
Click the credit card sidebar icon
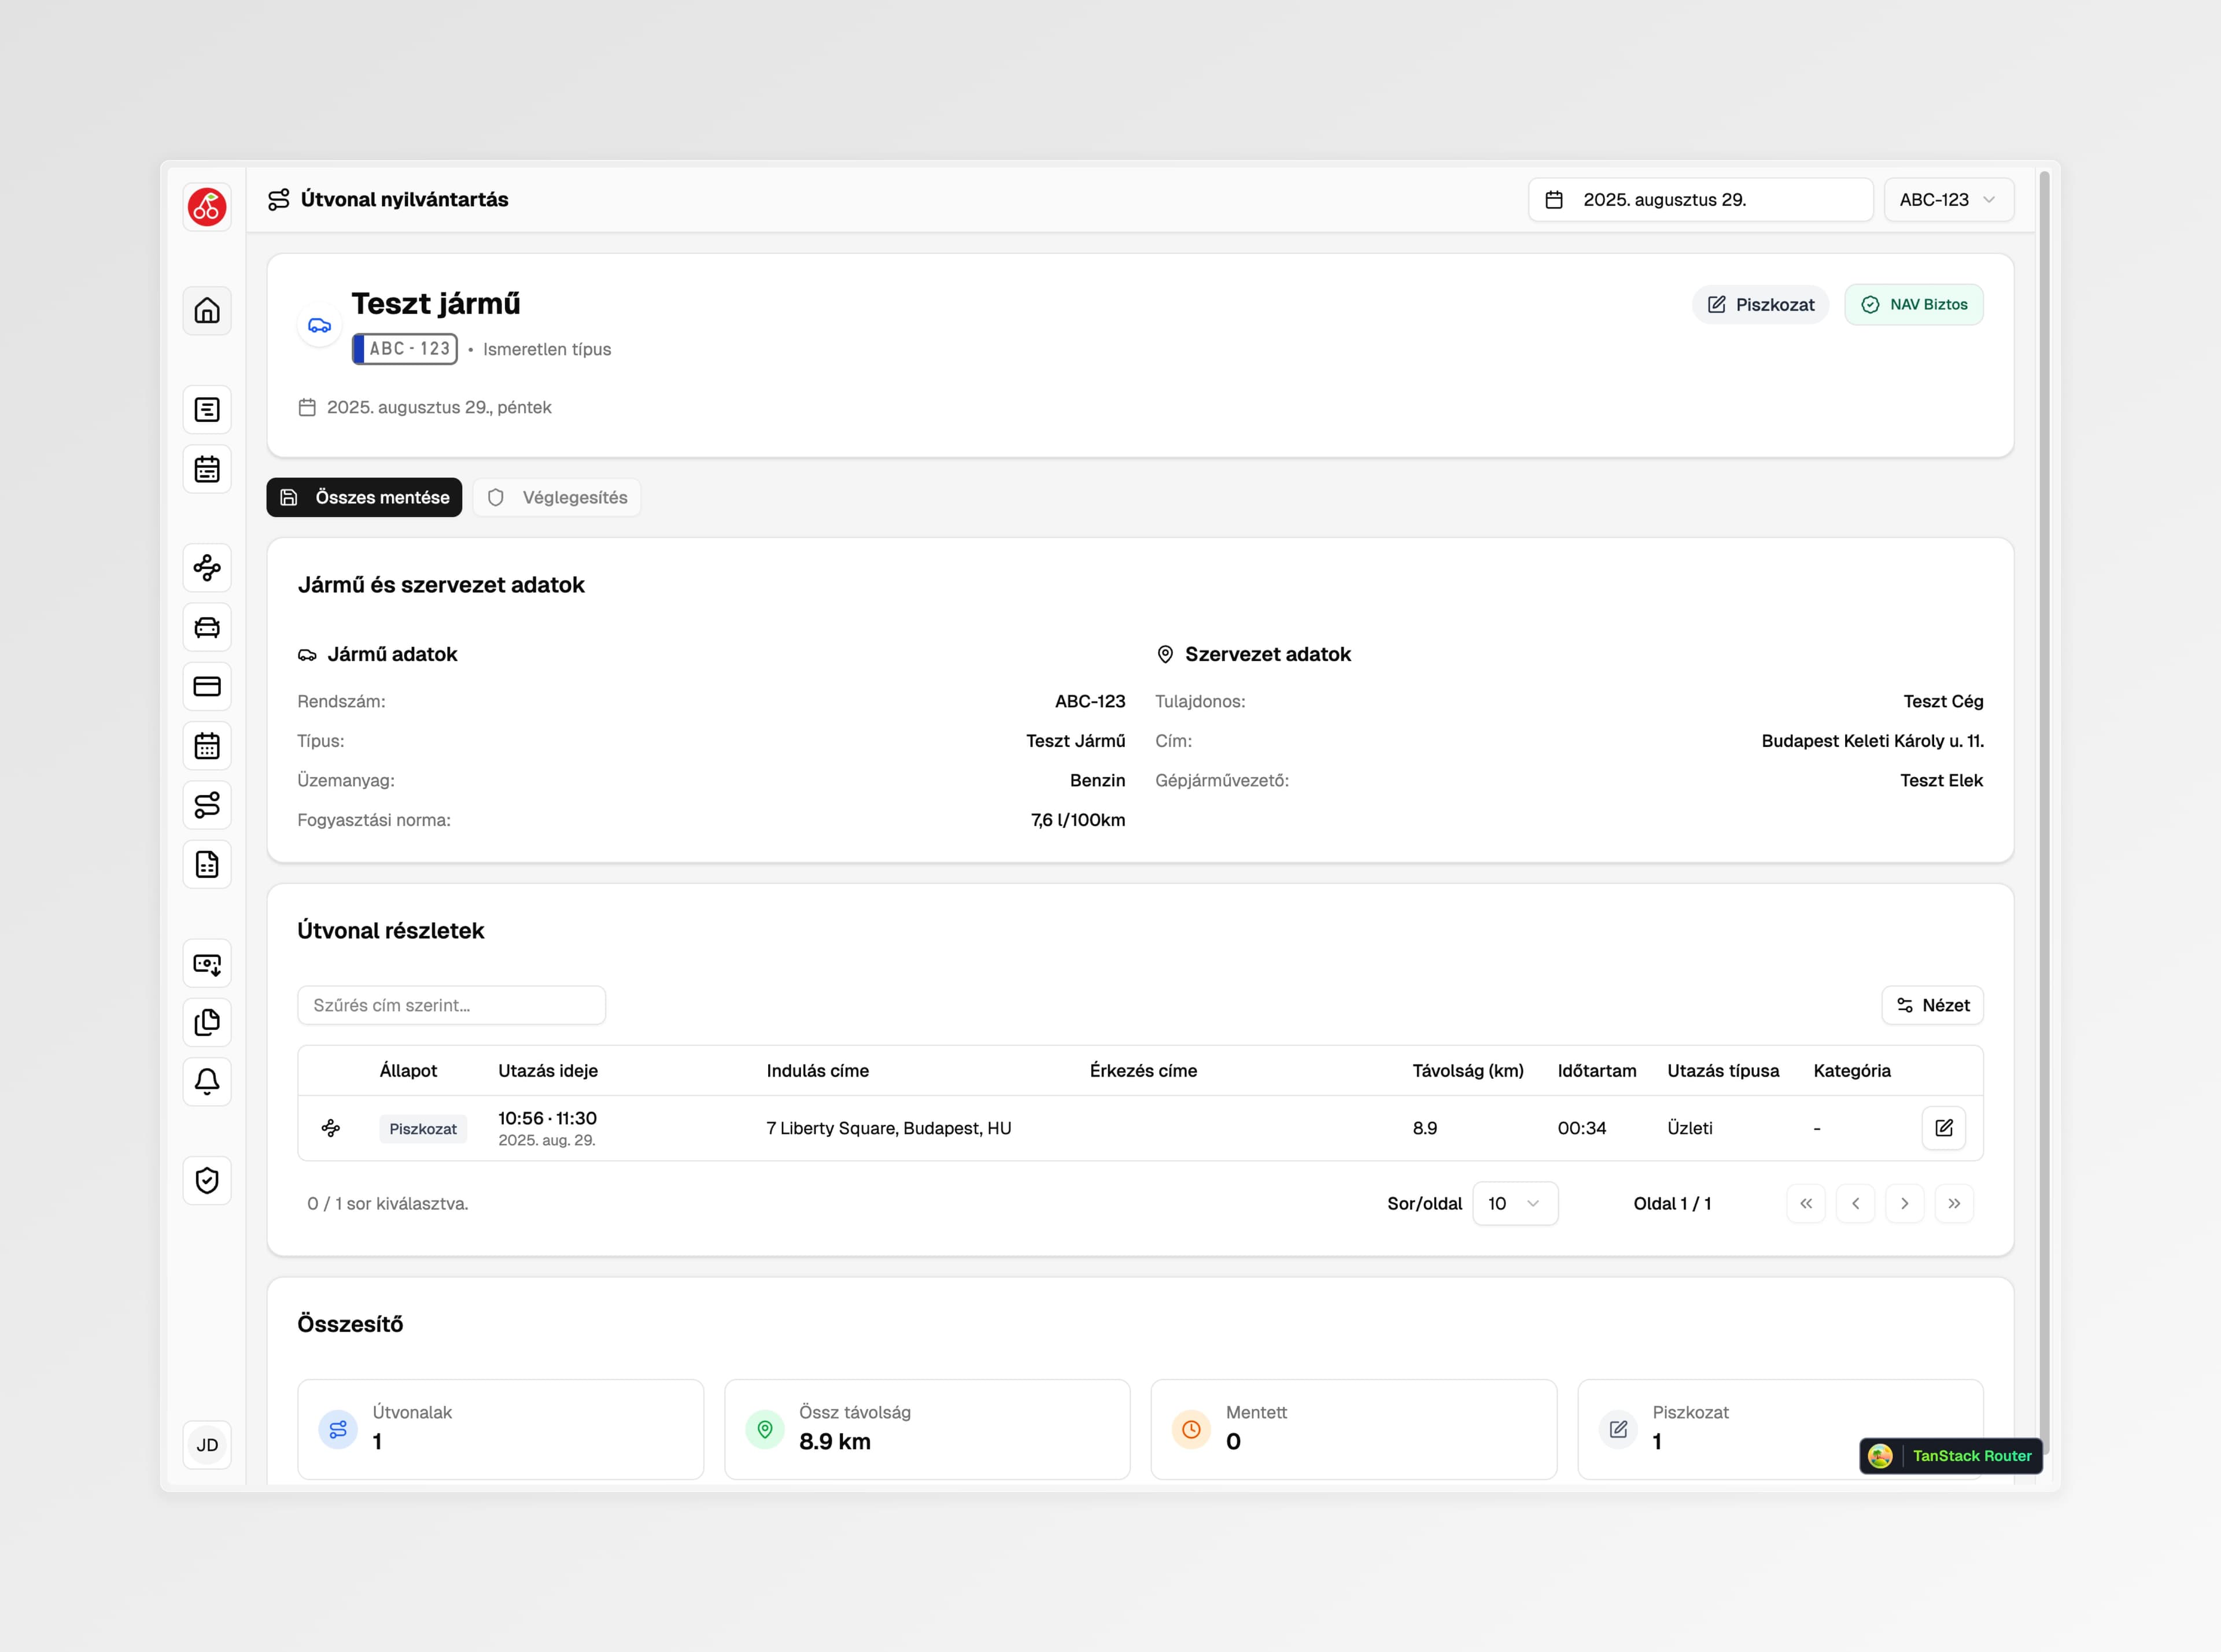click(207, 687)
